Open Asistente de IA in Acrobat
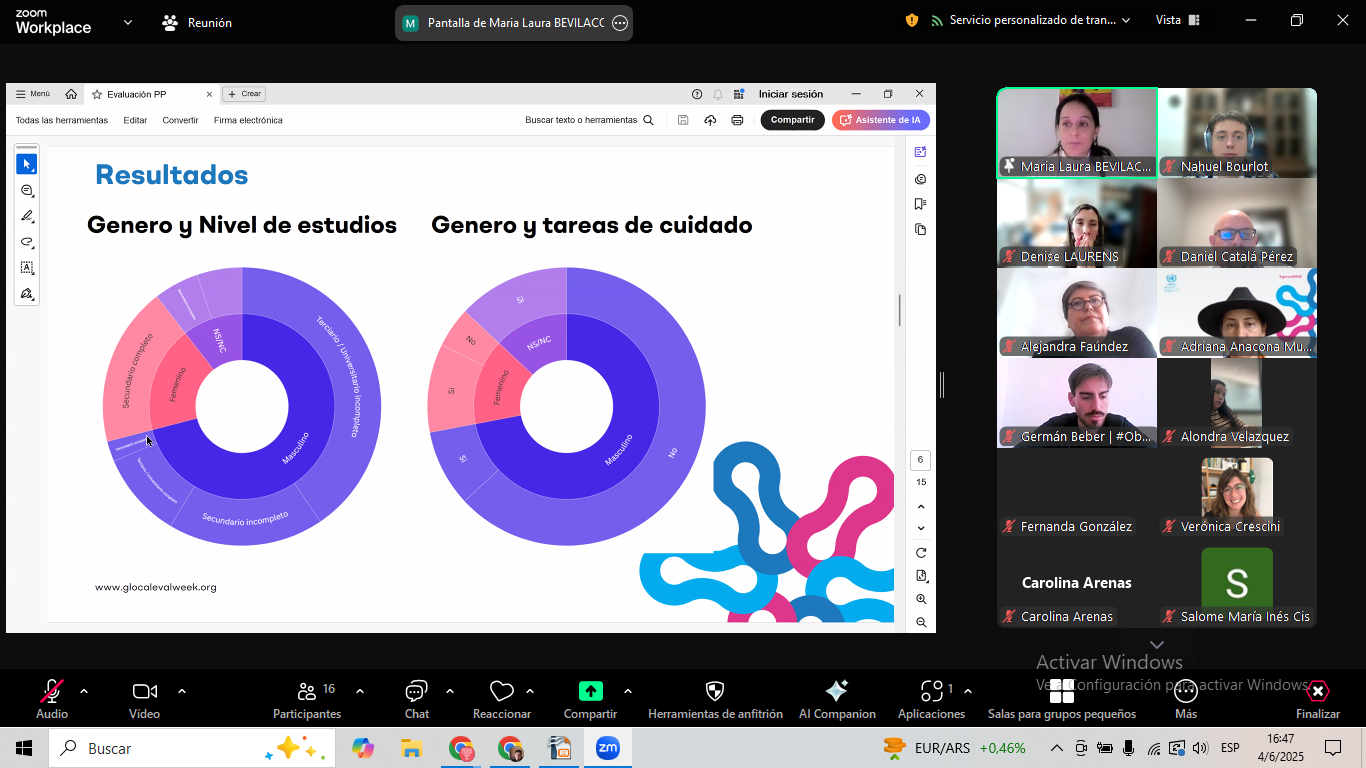The width and height of the screenshot is (1366, 768). [881, 120]
